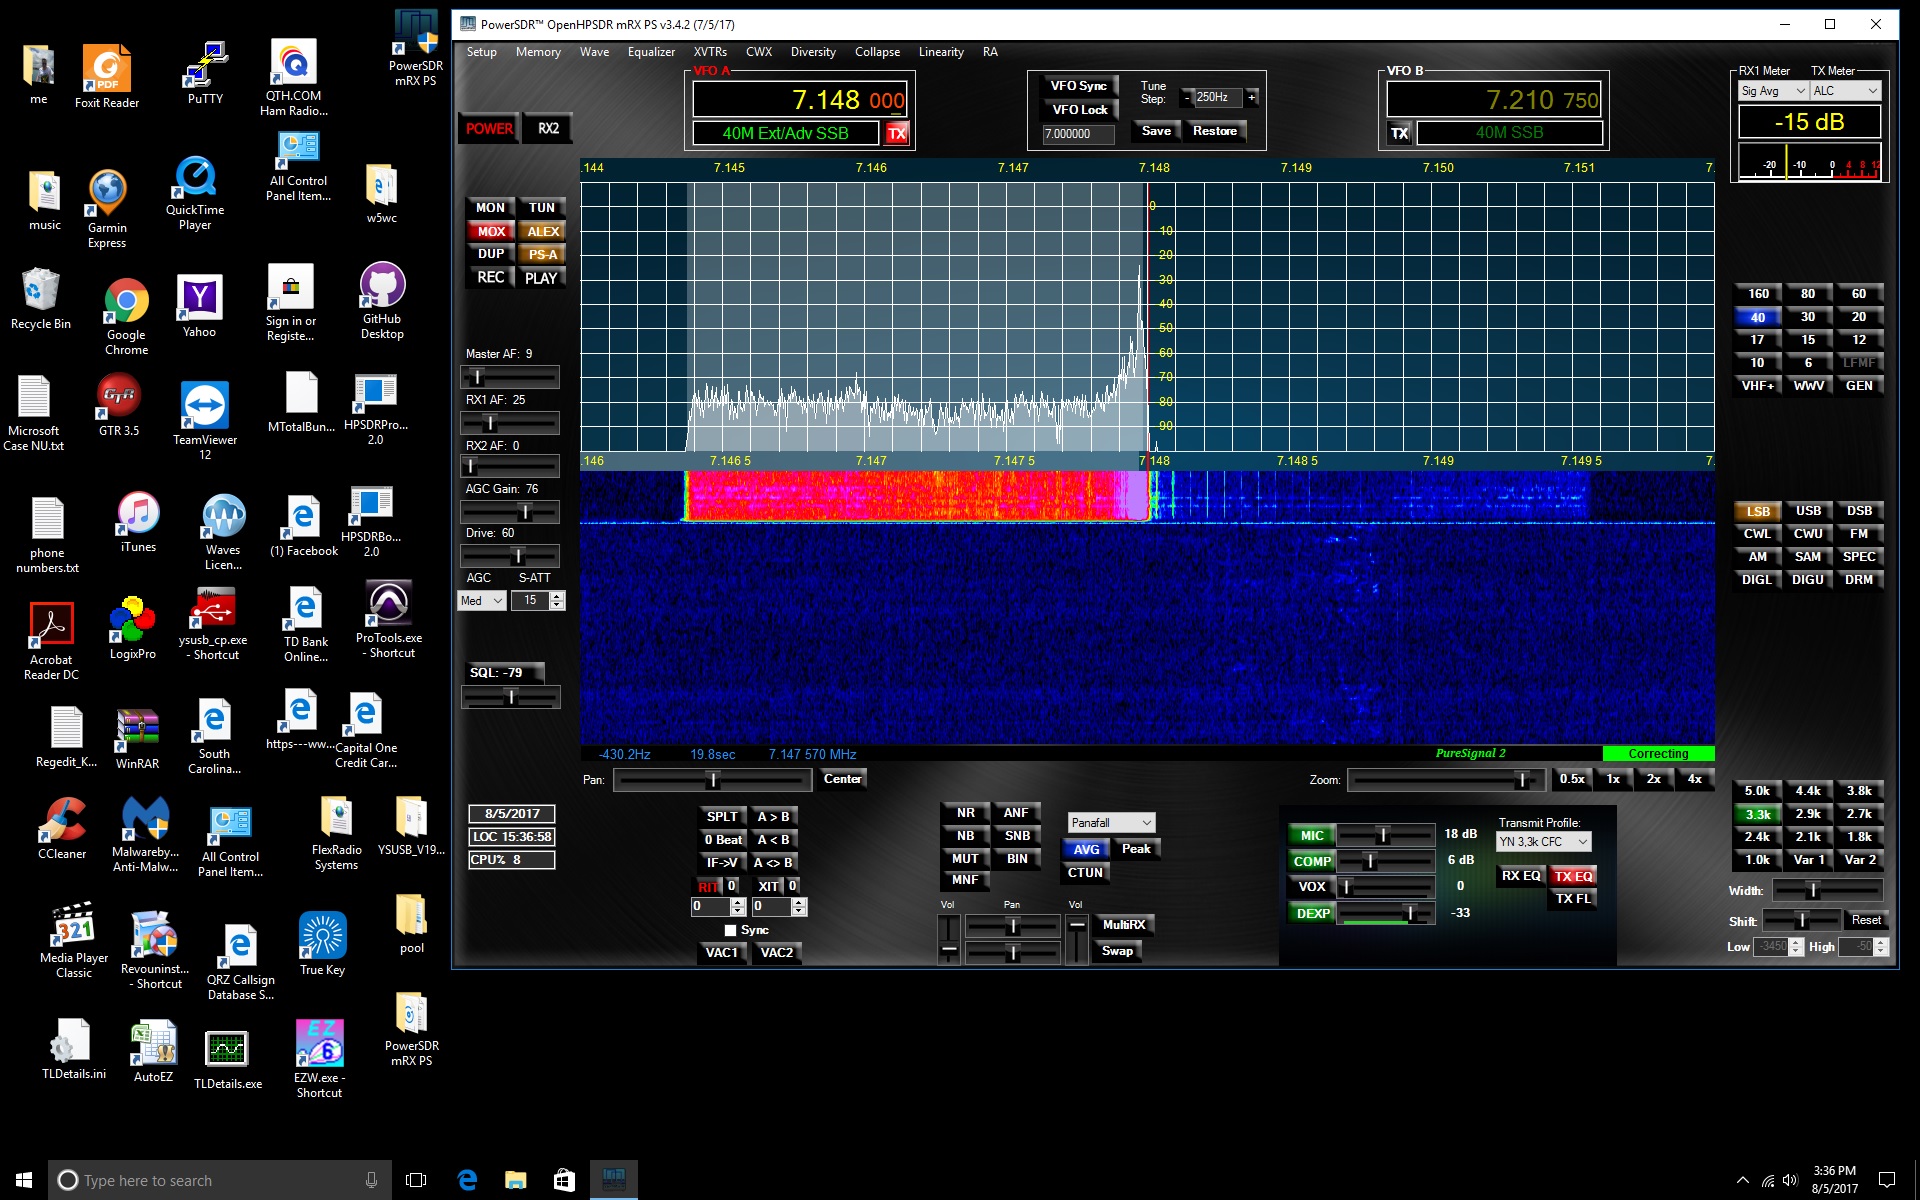Screen dimensions: 1920x1200
Task: Toggle the TUN tune button
Action: (542, 207)
